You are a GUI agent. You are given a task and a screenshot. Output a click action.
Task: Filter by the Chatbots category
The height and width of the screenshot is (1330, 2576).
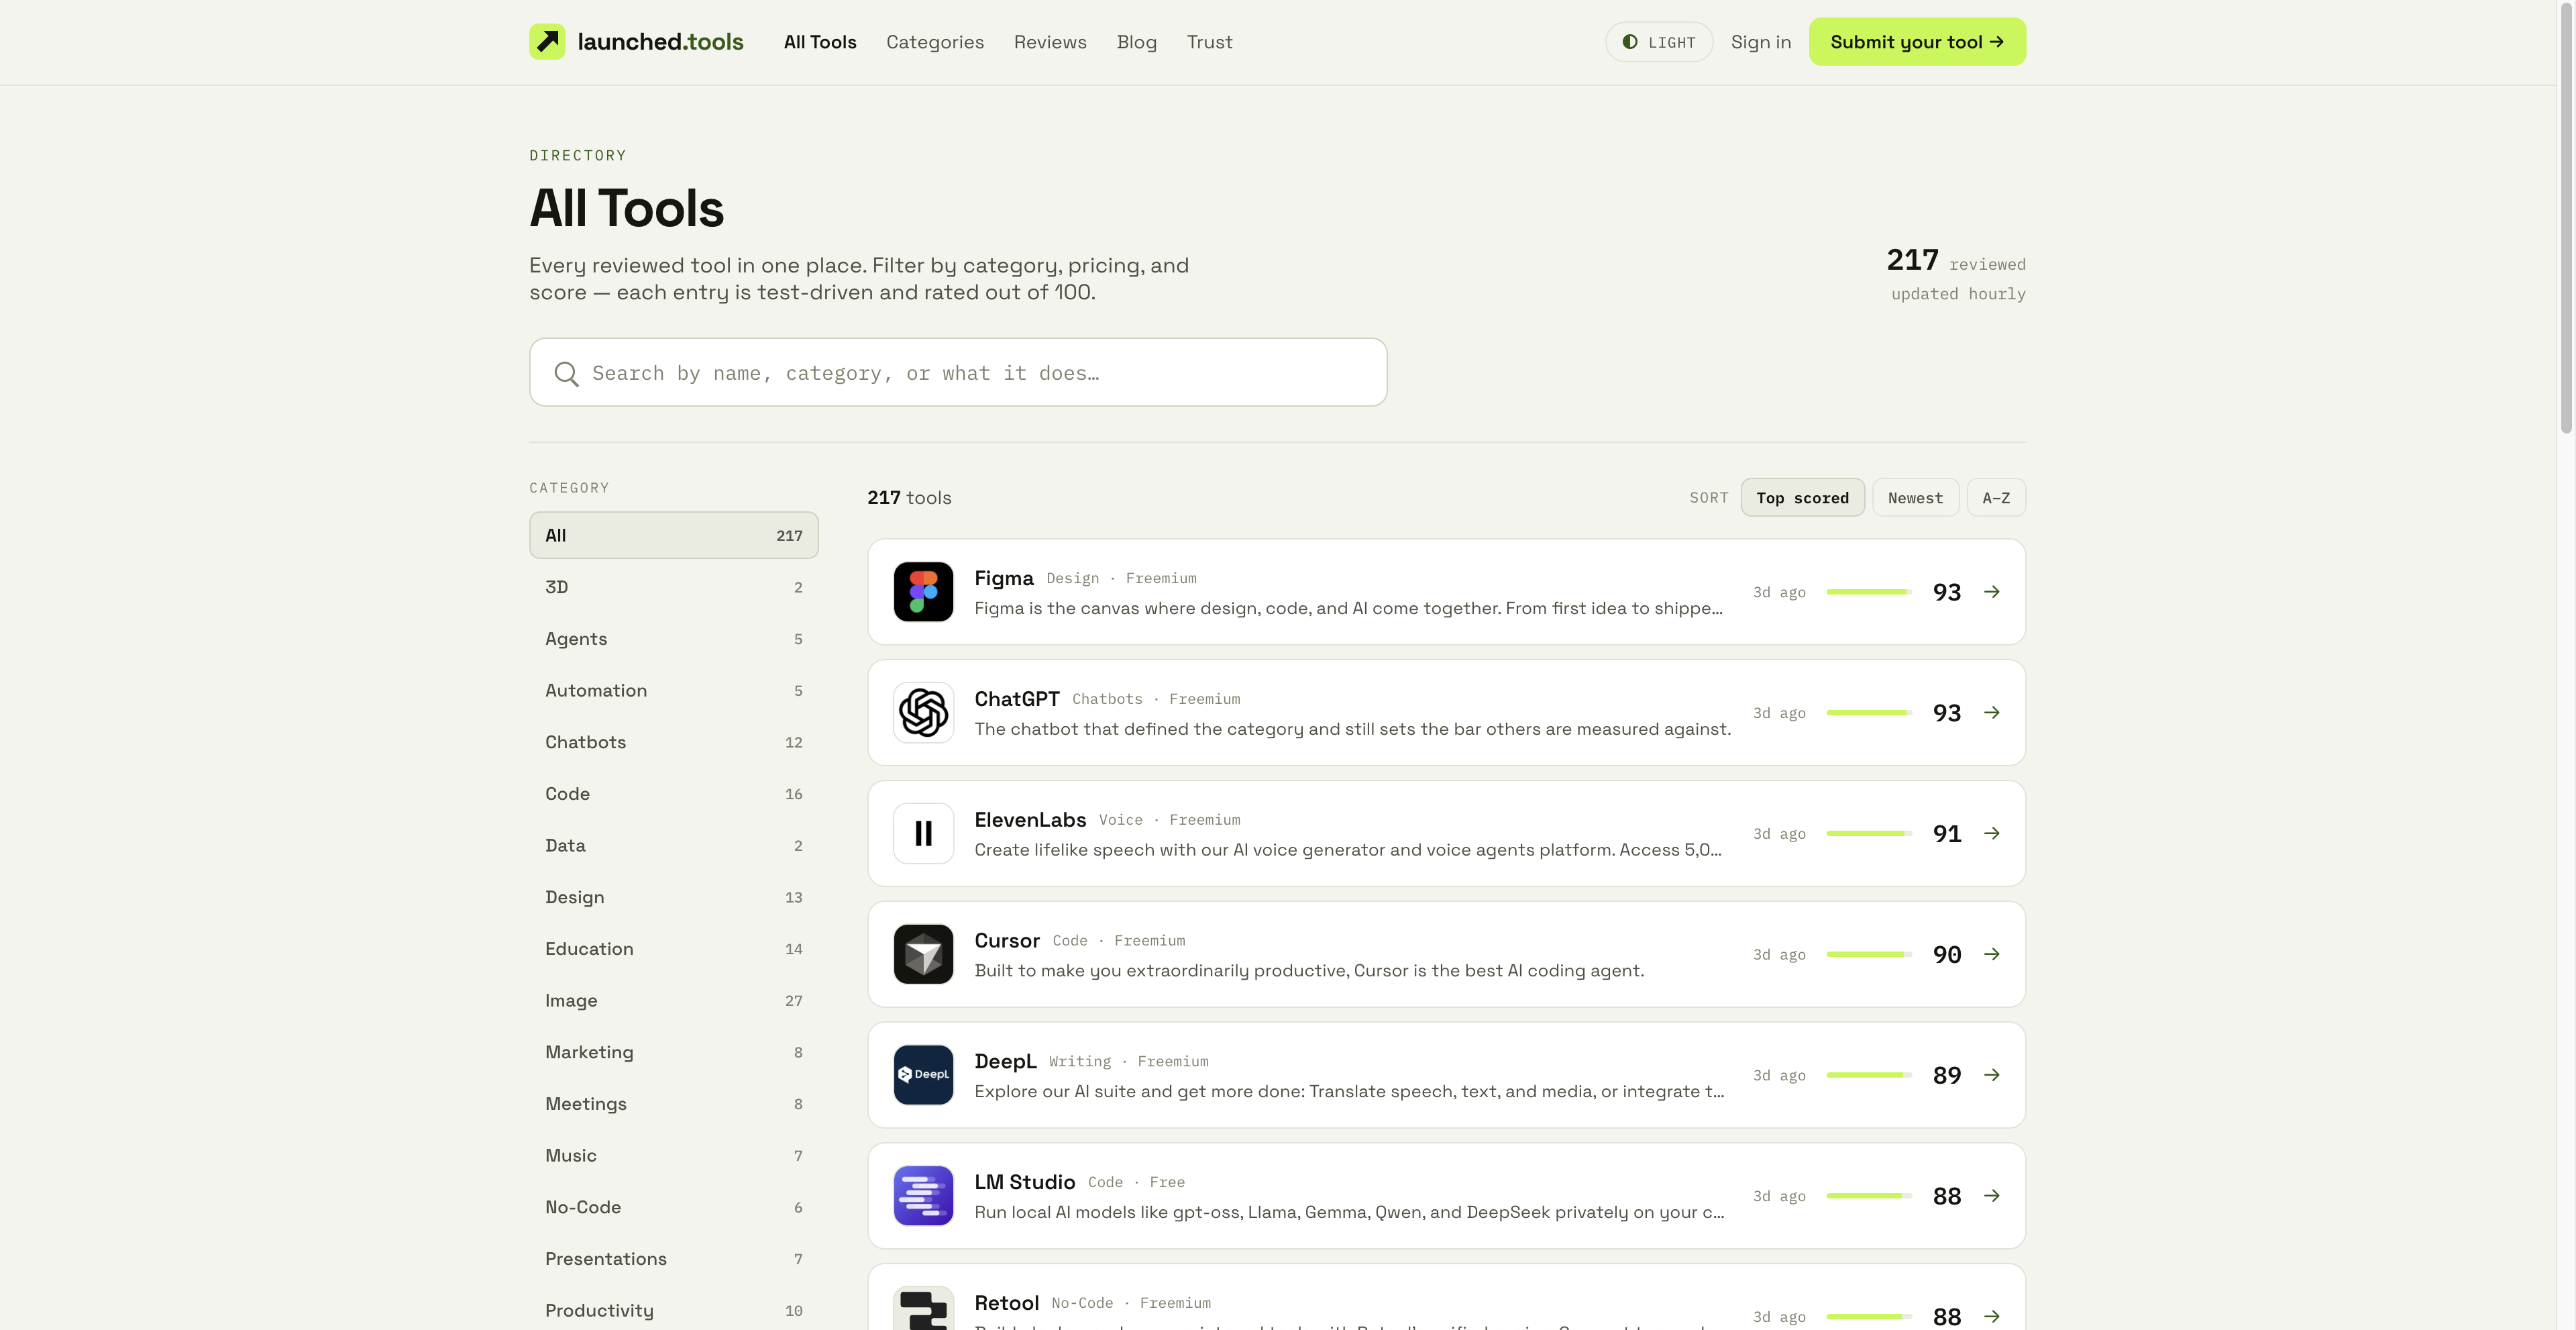[x=674, y=742]
